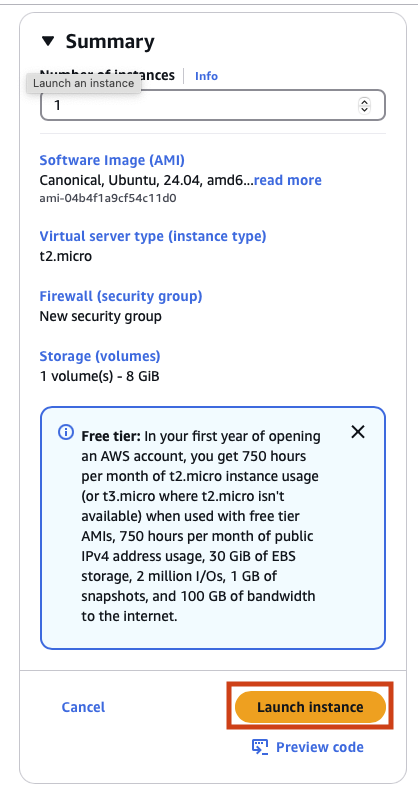This screenshot has width=418, height=790.
Task: Expand the AMI description with read more
Action: [x=288, y=180]
